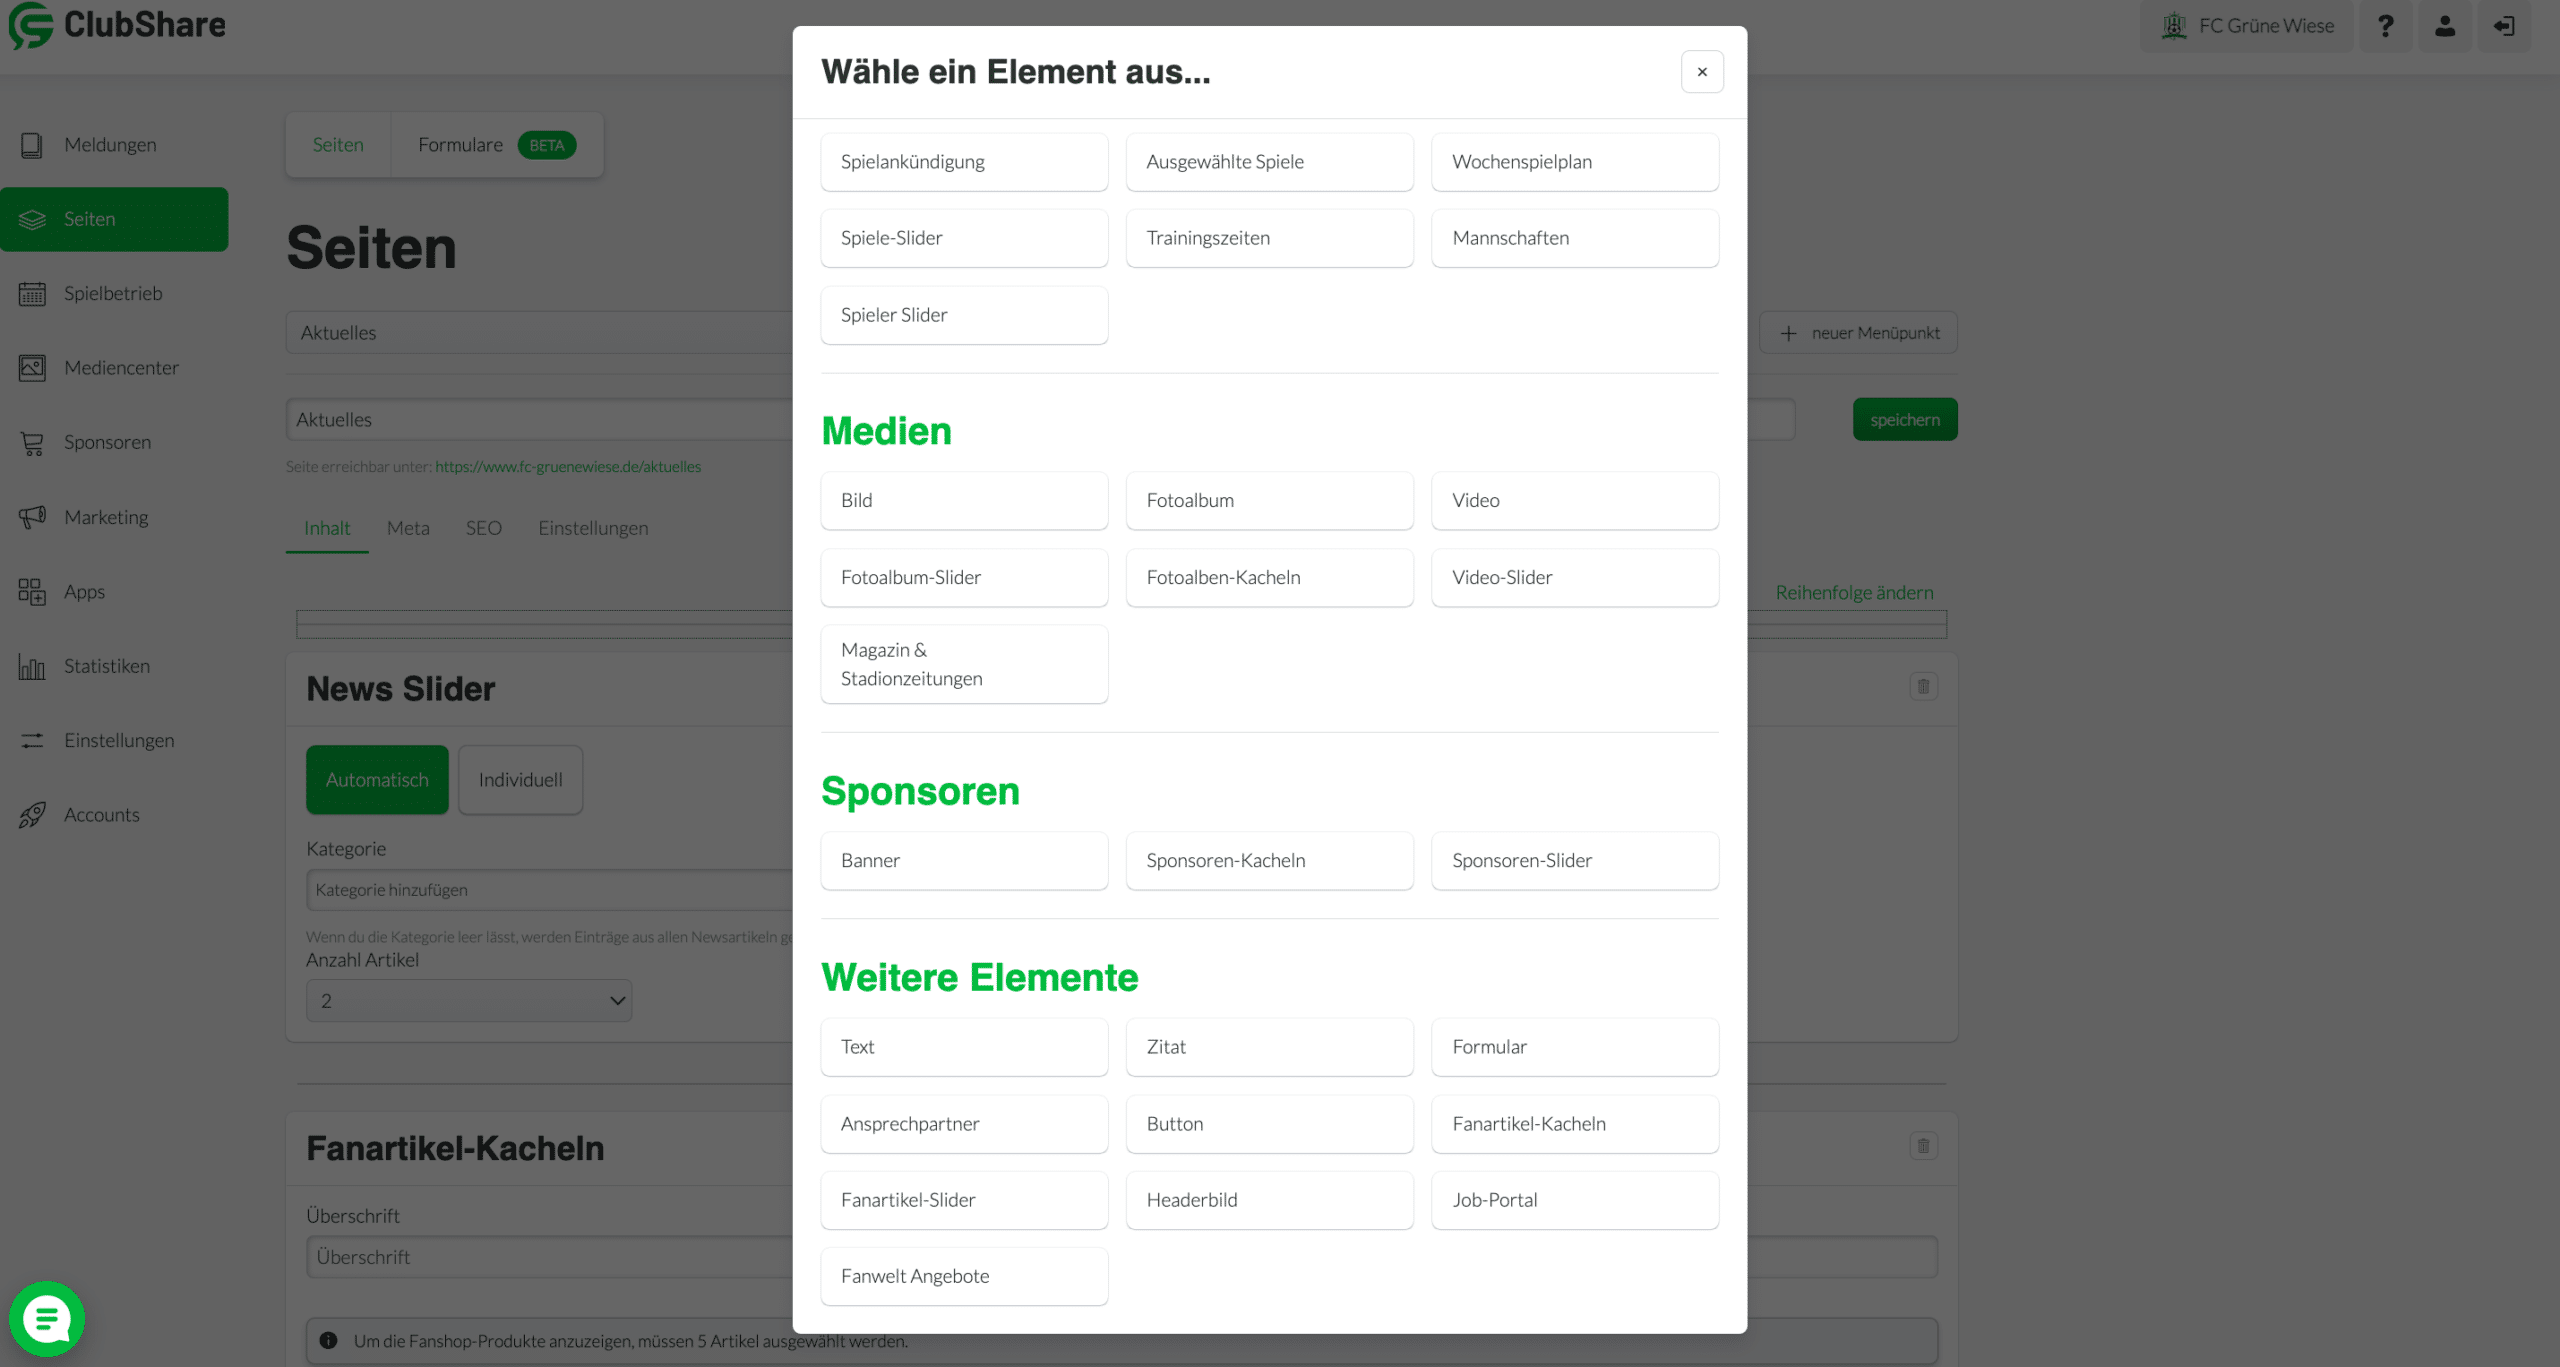Viewport: 2560px width, 1367px height.
Task: Go to Spielbetrieb in the sidebar
Action: [x=114, y=294]
